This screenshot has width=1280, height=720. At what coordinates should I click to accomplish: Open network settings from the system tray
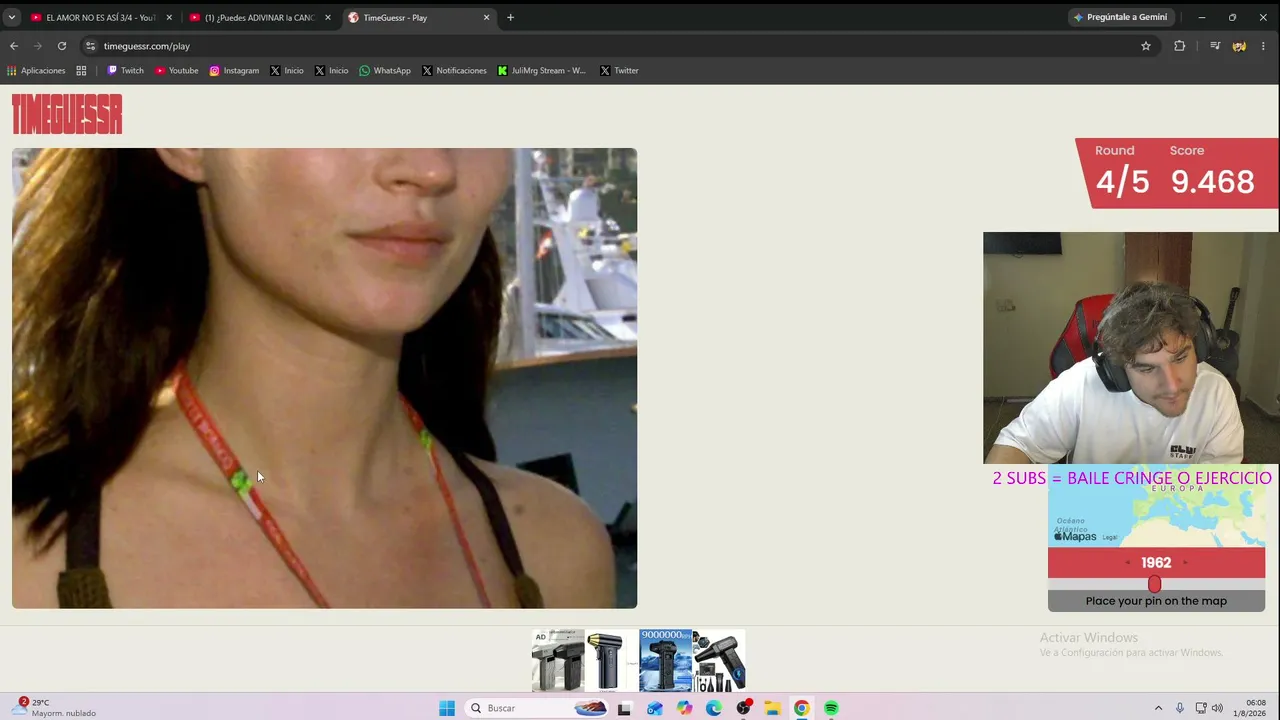pos(1201,708)
